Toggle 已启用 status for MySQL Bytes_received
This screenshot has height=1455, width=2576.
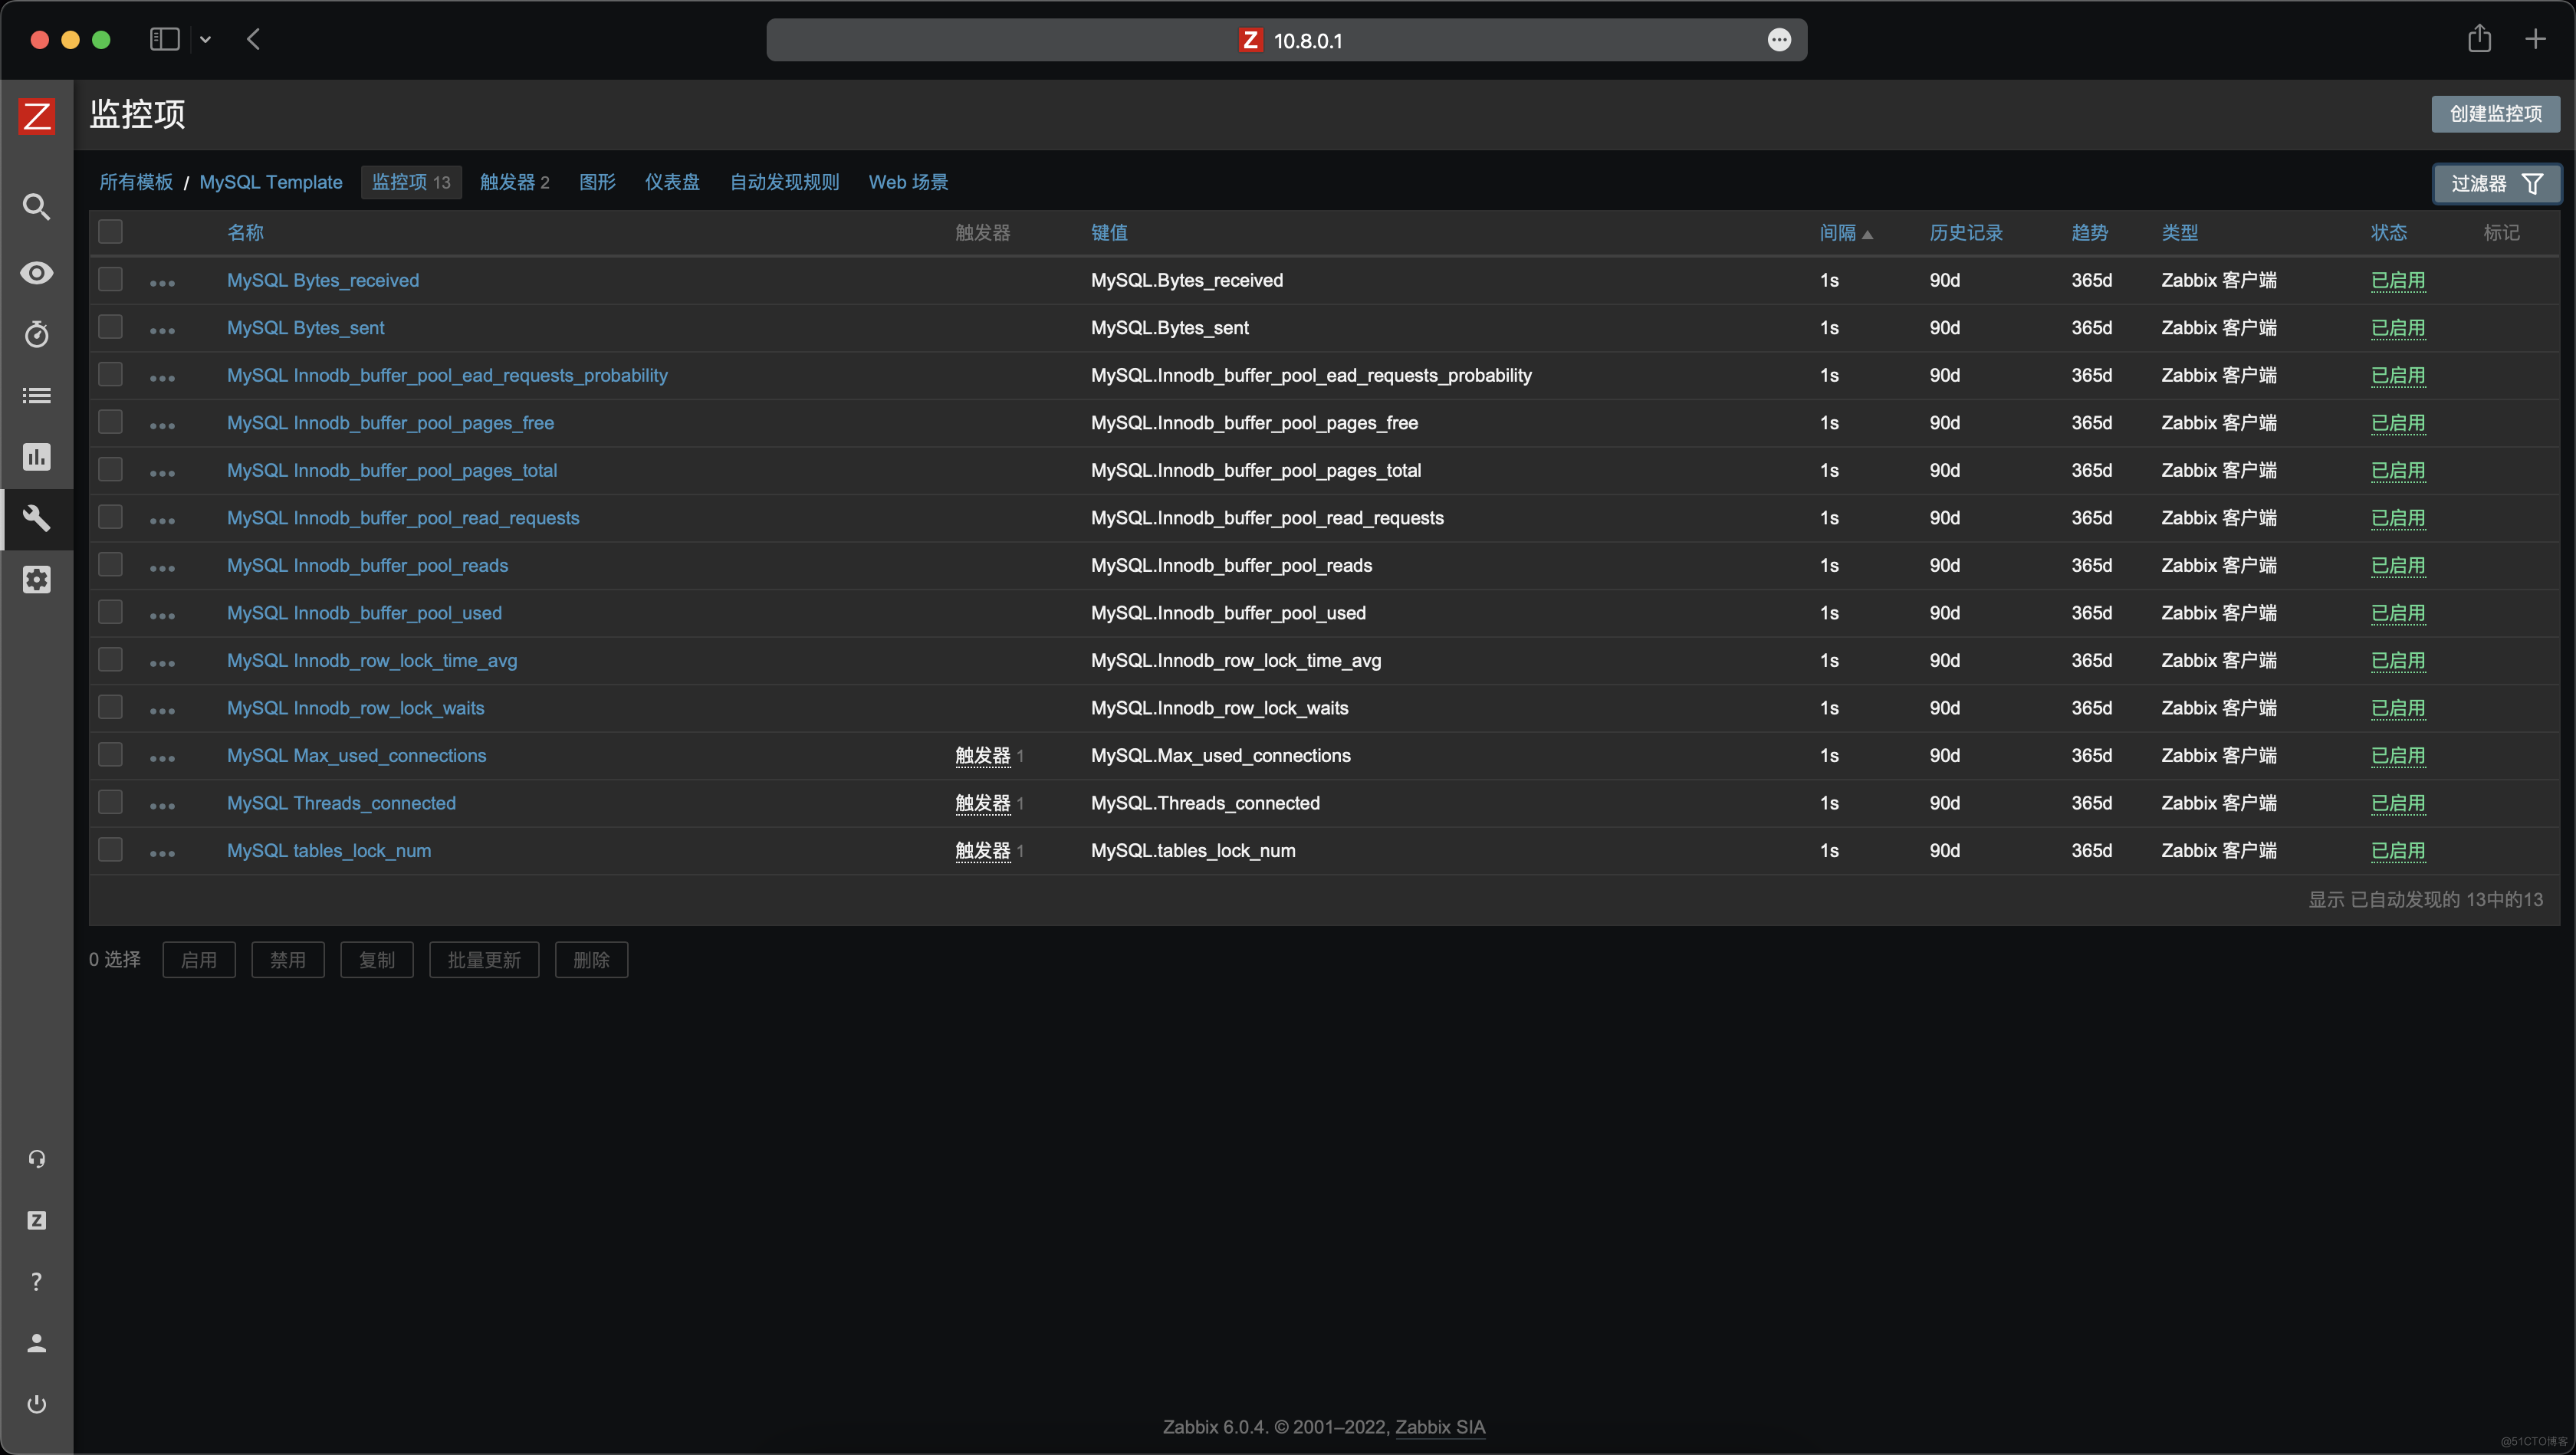pyautogui.click(x=2397, y=281)
